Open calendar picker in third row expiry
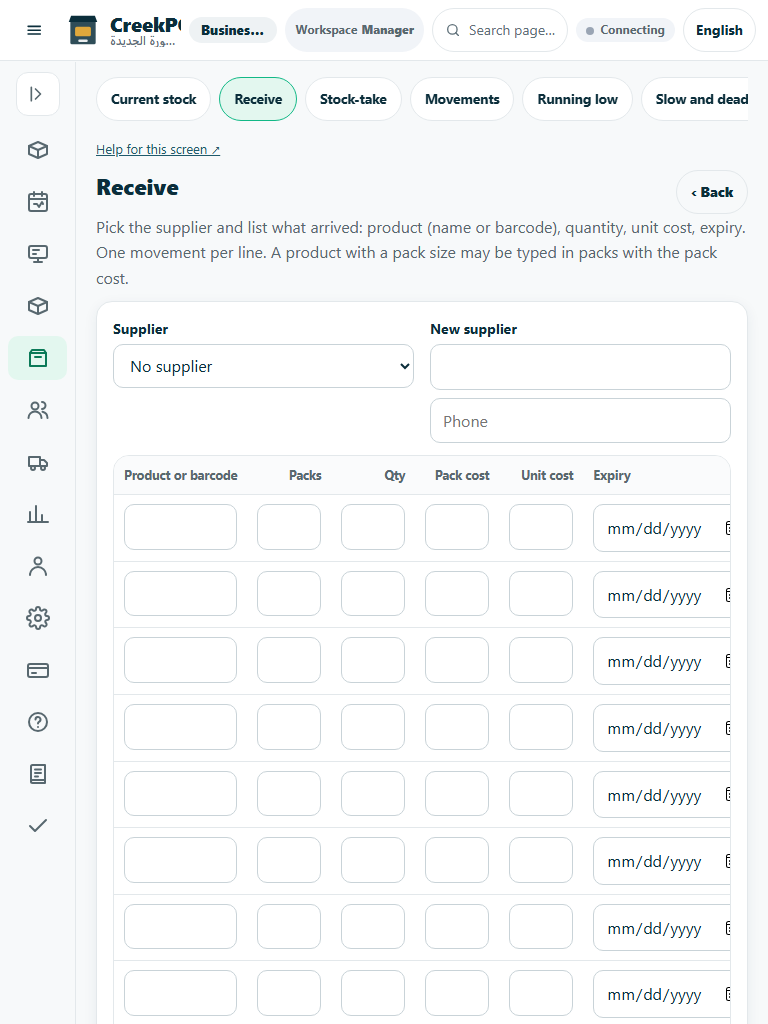 pos(727,662)
